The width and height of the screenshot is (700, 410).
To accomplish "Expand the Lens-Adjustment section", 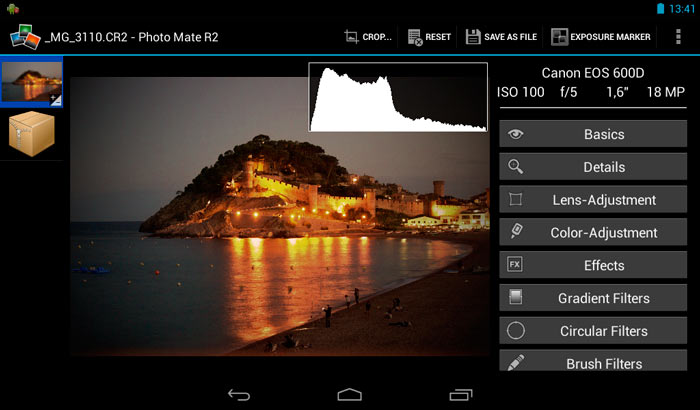I will (593, 199).
